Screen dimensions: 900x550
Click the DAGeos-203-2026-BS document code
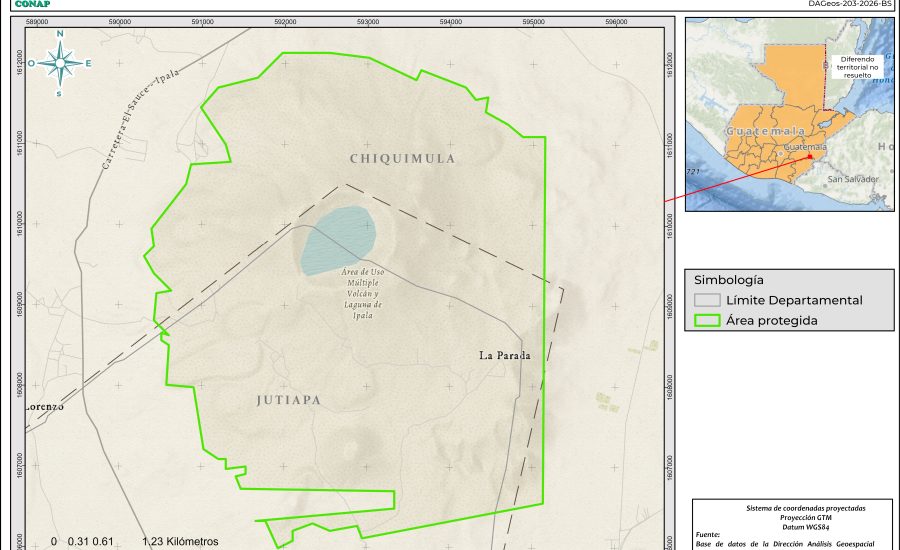tap(849, 4)
